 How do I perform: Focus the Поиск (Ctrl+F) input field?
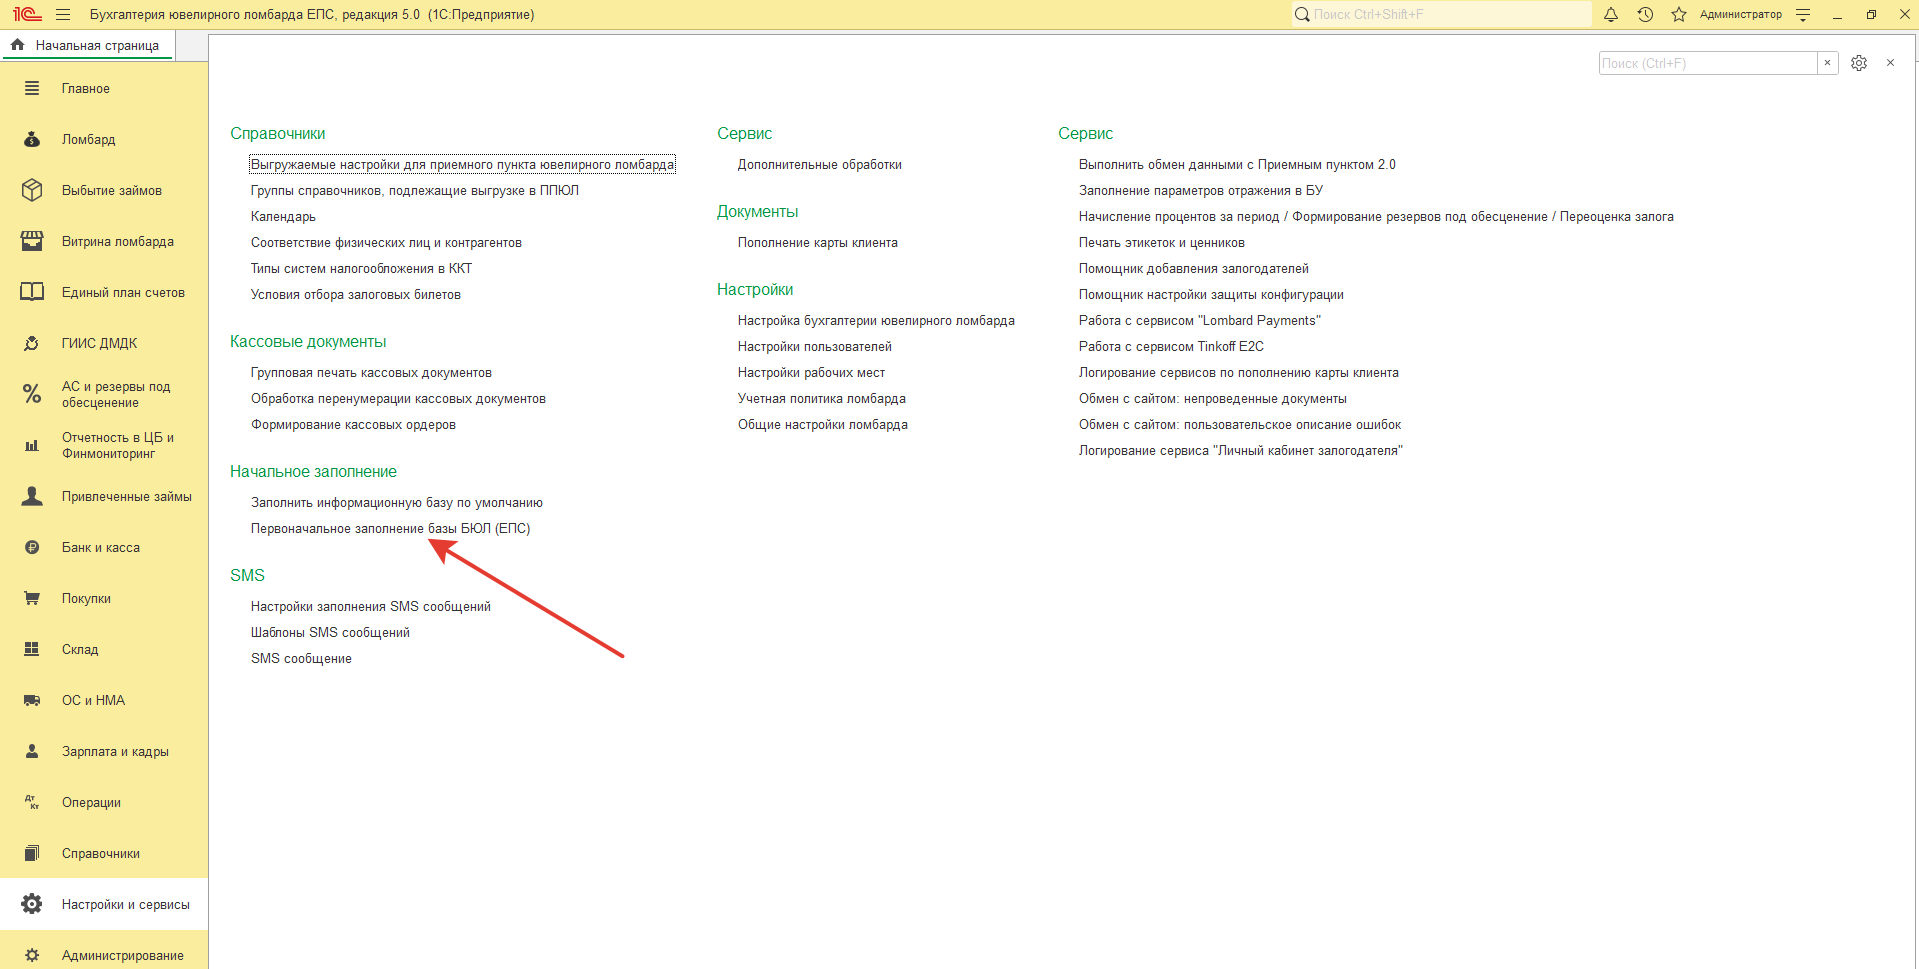tap(1708, 63)
